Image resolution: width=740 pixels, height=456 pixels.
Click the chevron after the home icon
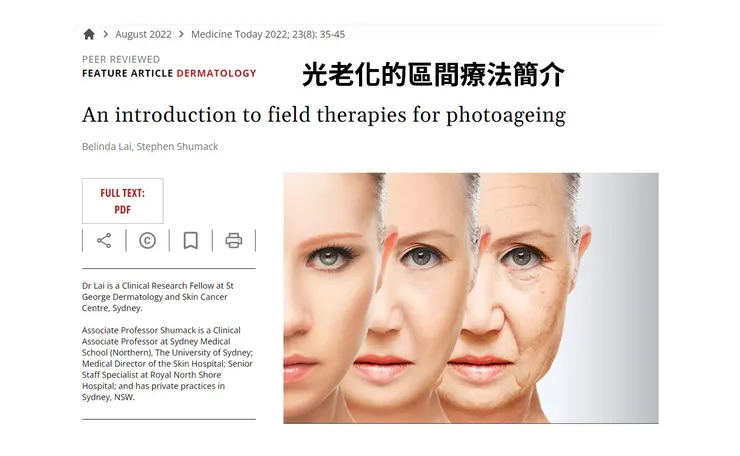pyautogui.click(x=106, y=34)
